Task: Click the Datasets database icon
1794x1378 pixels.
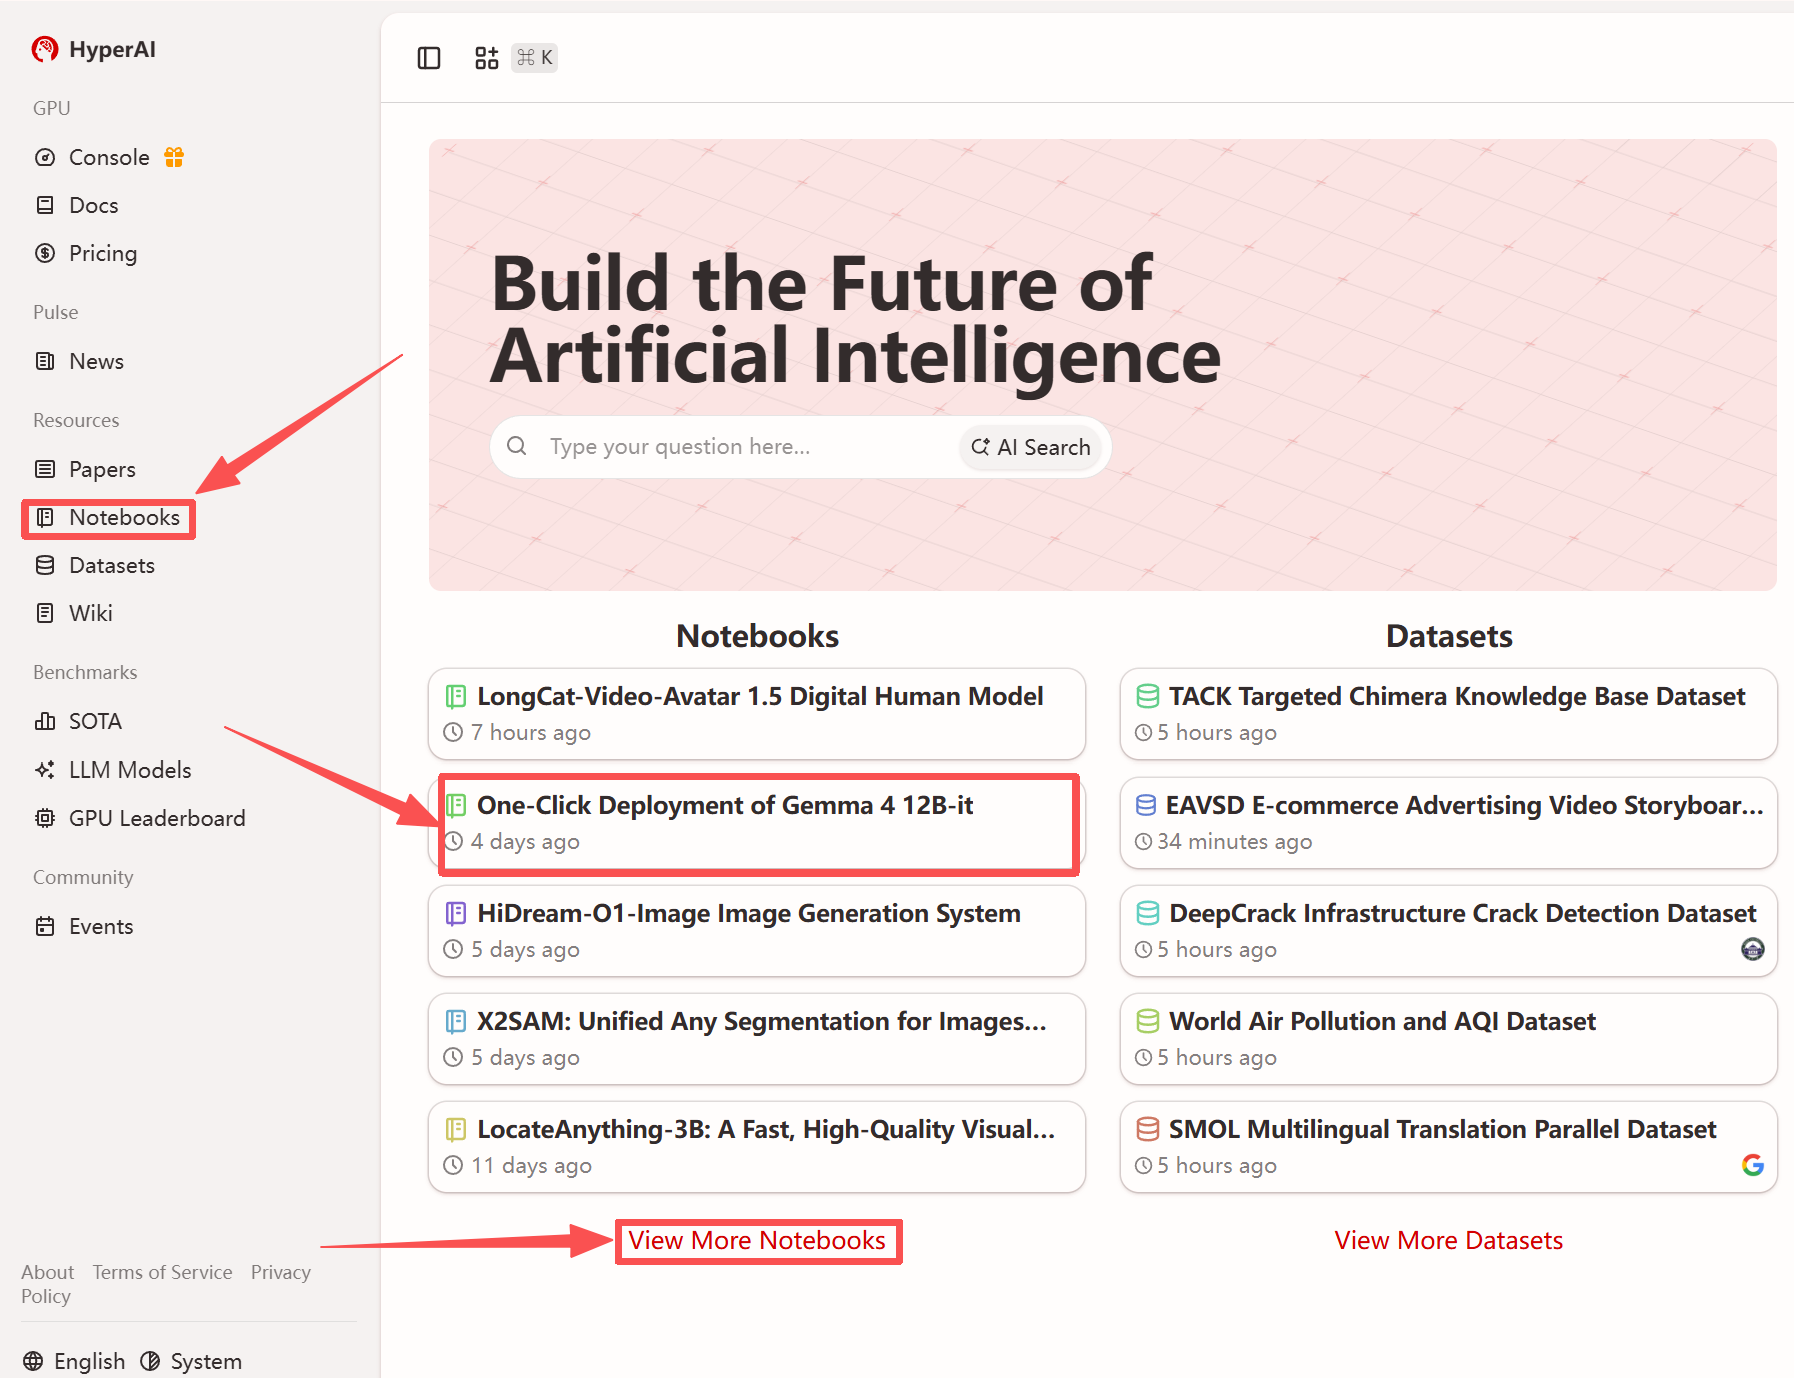Action: pyautogui.click(x=45, y=565)
